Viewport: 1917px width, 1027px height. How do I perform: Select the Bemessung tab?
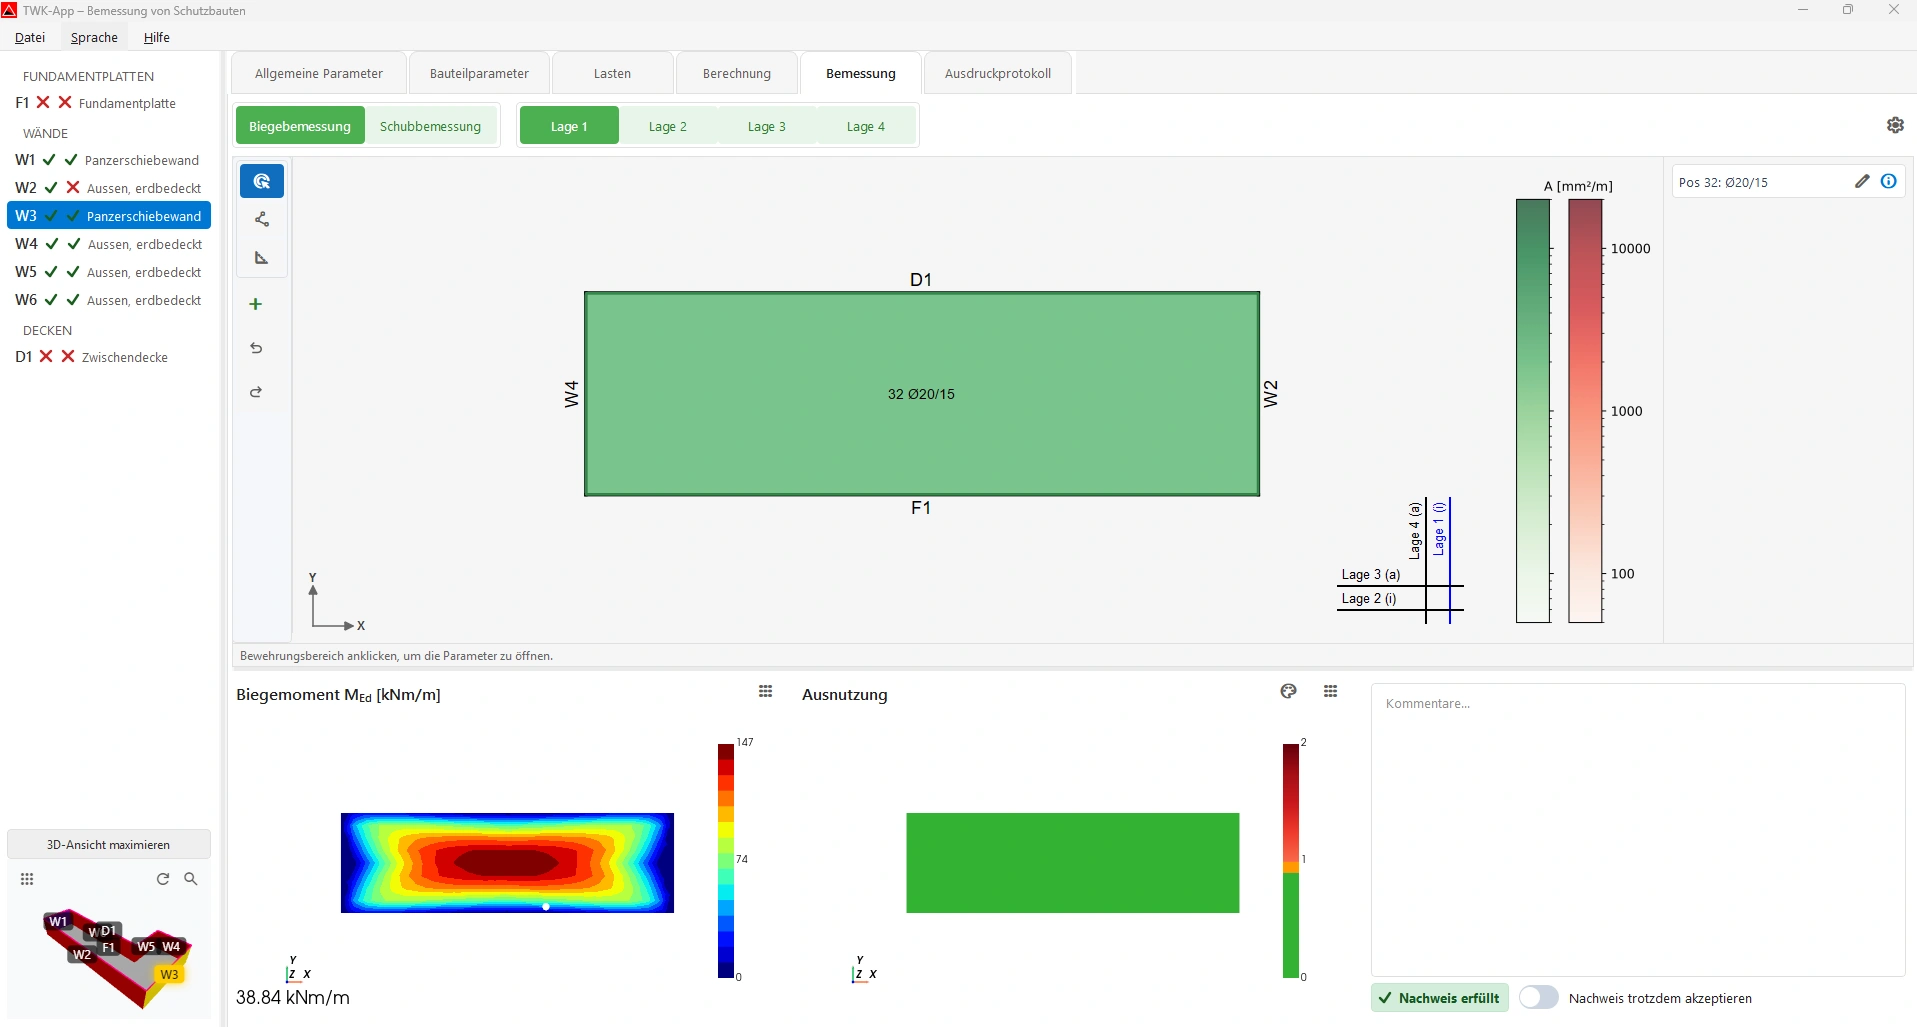click(861, 73)
